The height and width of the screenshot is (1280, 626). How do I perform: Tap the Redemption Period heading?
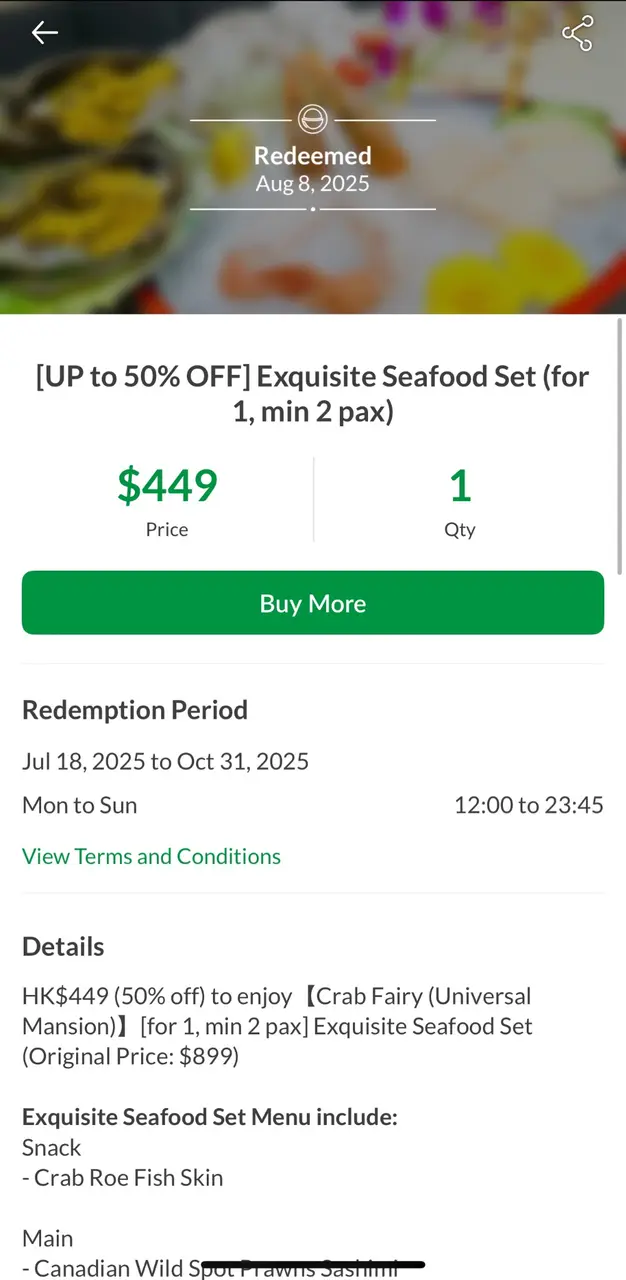(135, 710)
